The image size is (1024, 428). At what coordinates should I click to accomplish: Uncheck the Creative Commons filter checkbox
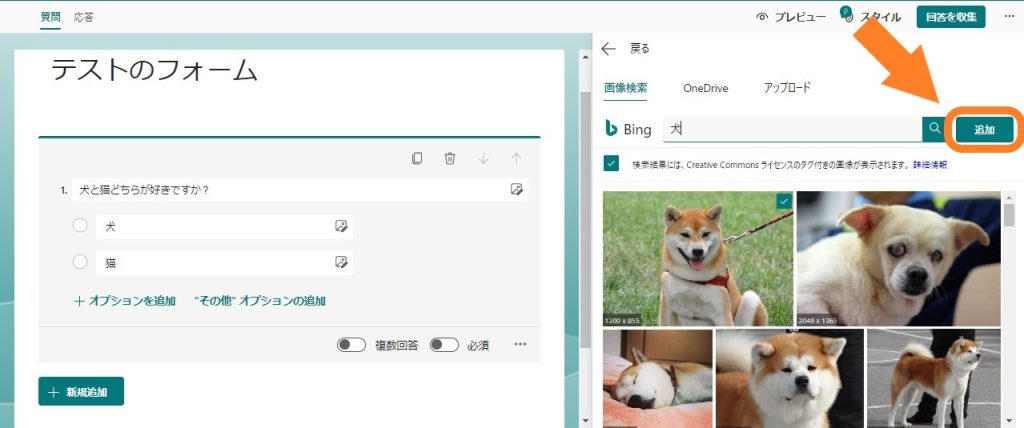(611, 163)
